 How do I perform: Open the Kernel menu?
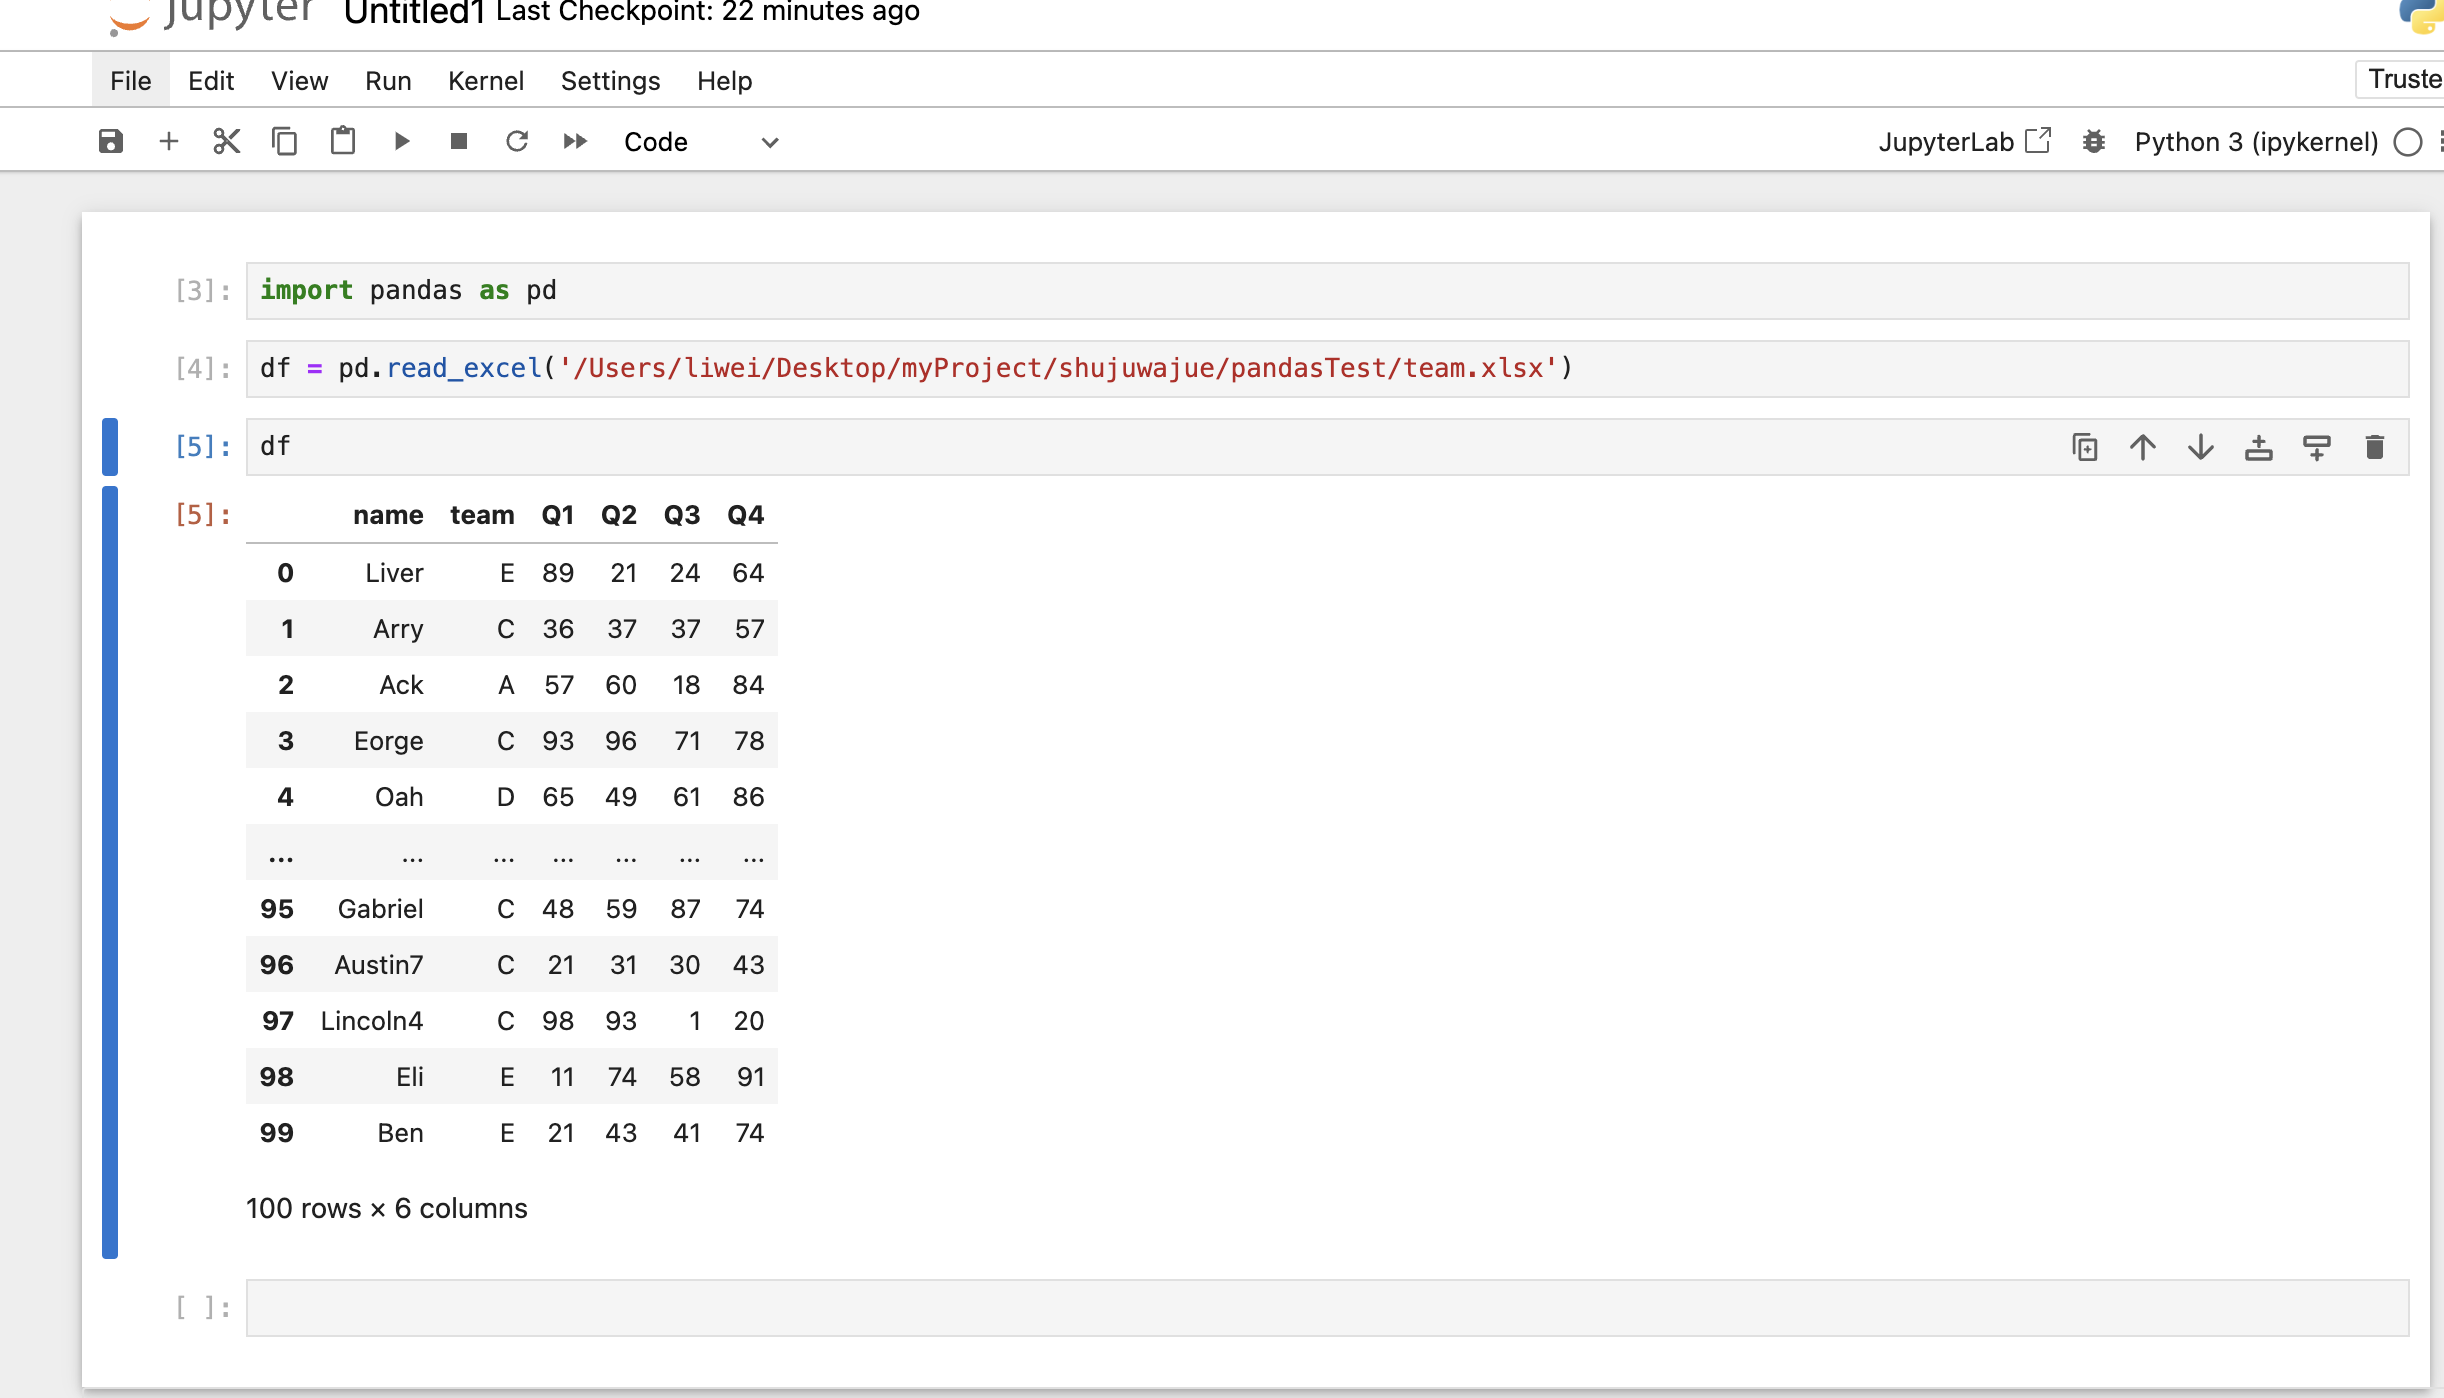(x=485, y=80)
